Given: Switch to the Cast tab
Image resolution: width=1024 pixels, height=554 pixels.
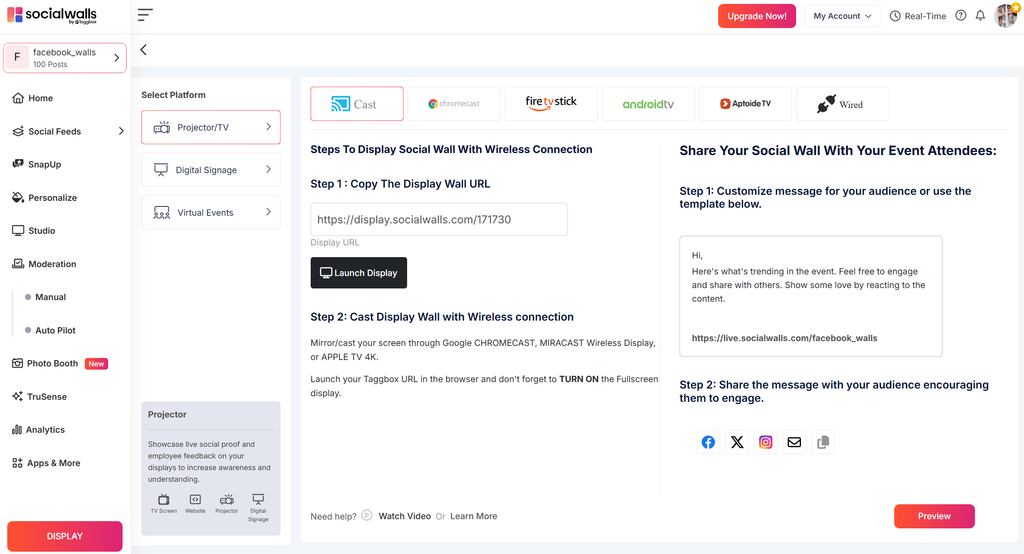Looking at the screenshot, I should click(357, 104).
